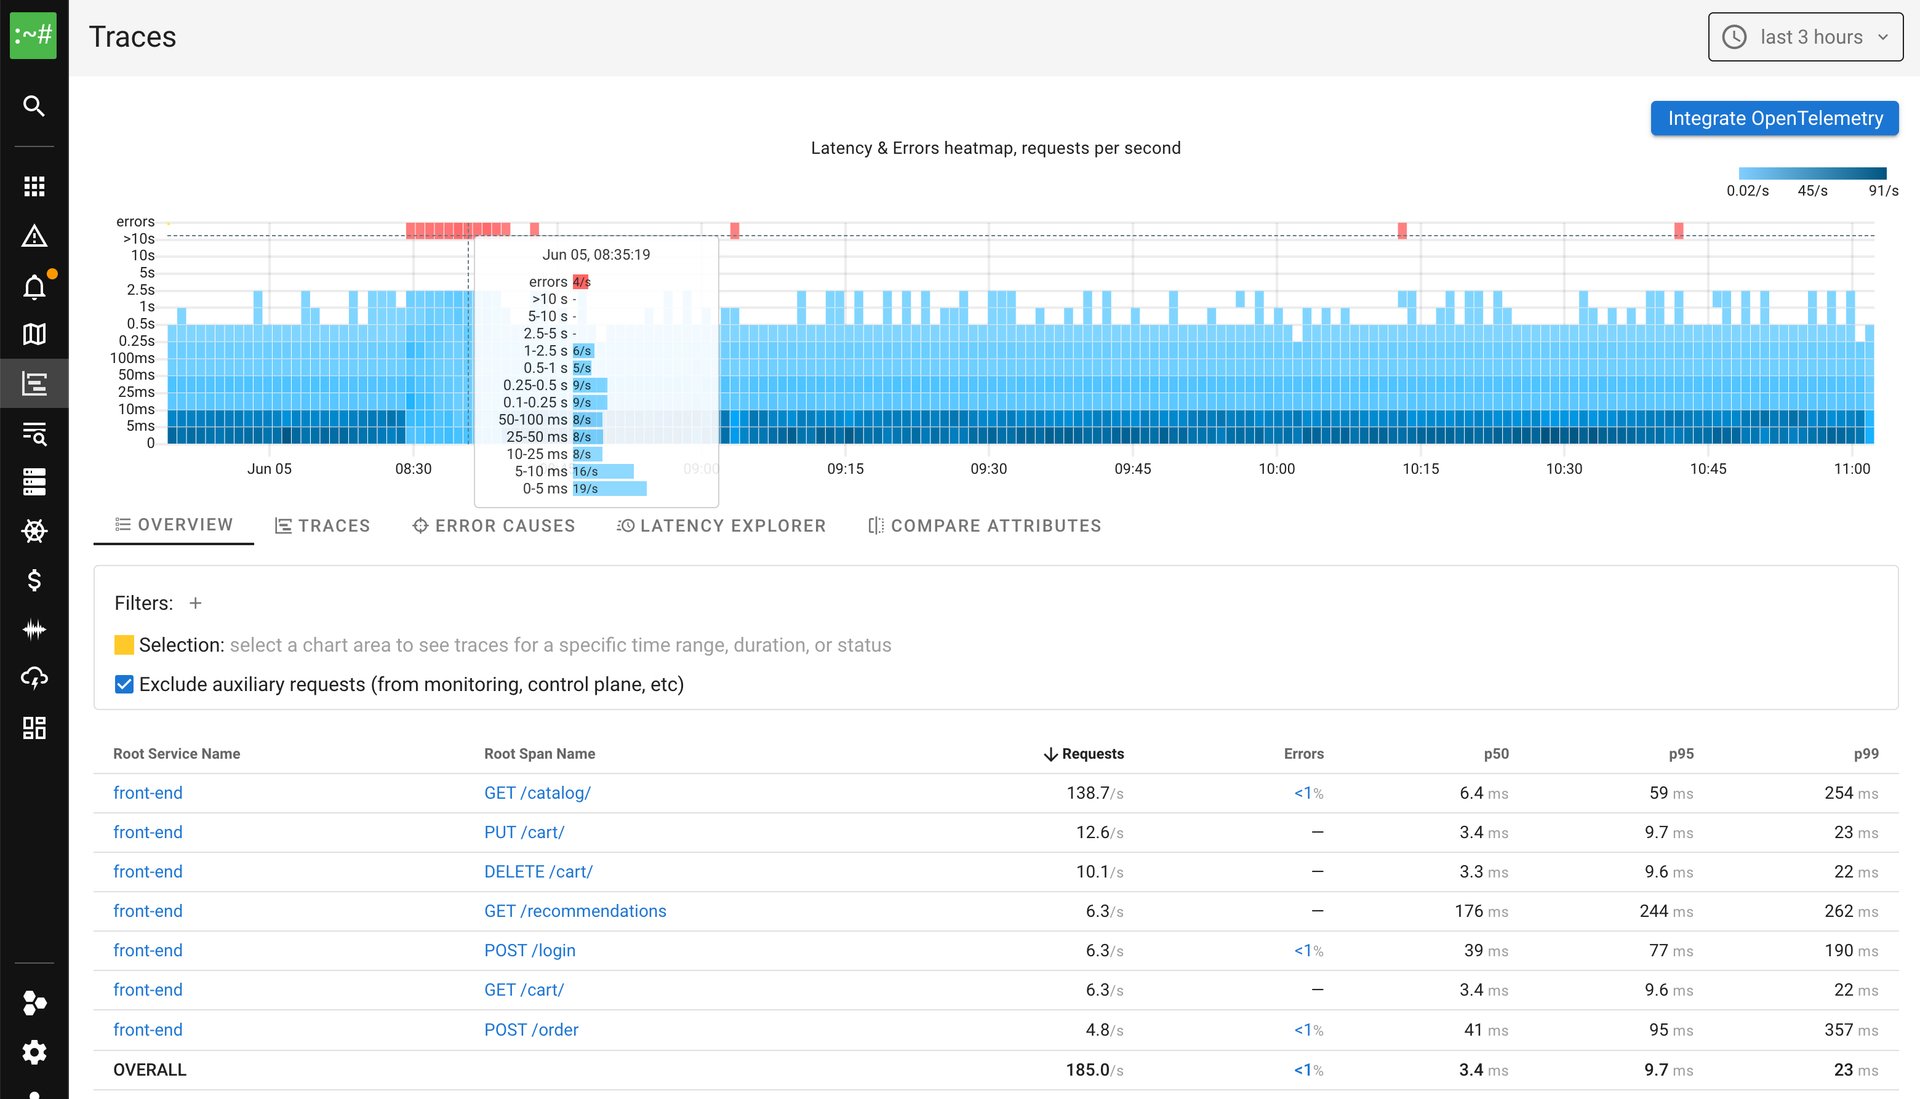Click the clock icon in time selector

click(x=1735, y=37)
